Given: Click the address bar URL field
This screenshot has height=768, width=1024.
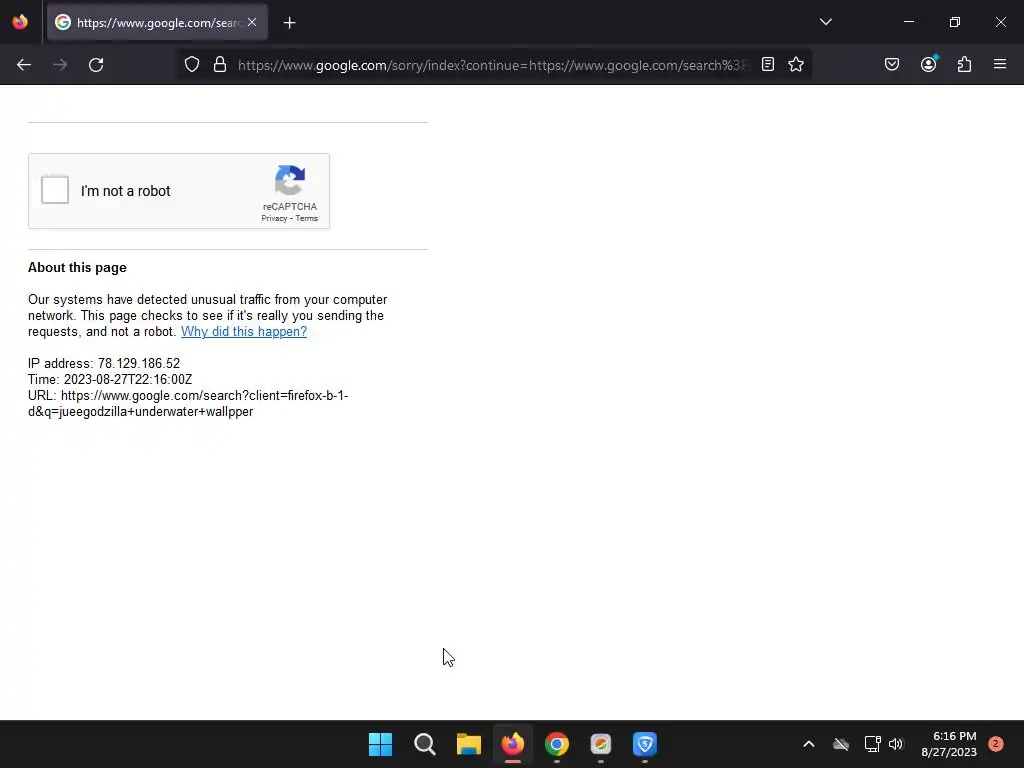Looking at the screenshot, I should pos(494,65).
